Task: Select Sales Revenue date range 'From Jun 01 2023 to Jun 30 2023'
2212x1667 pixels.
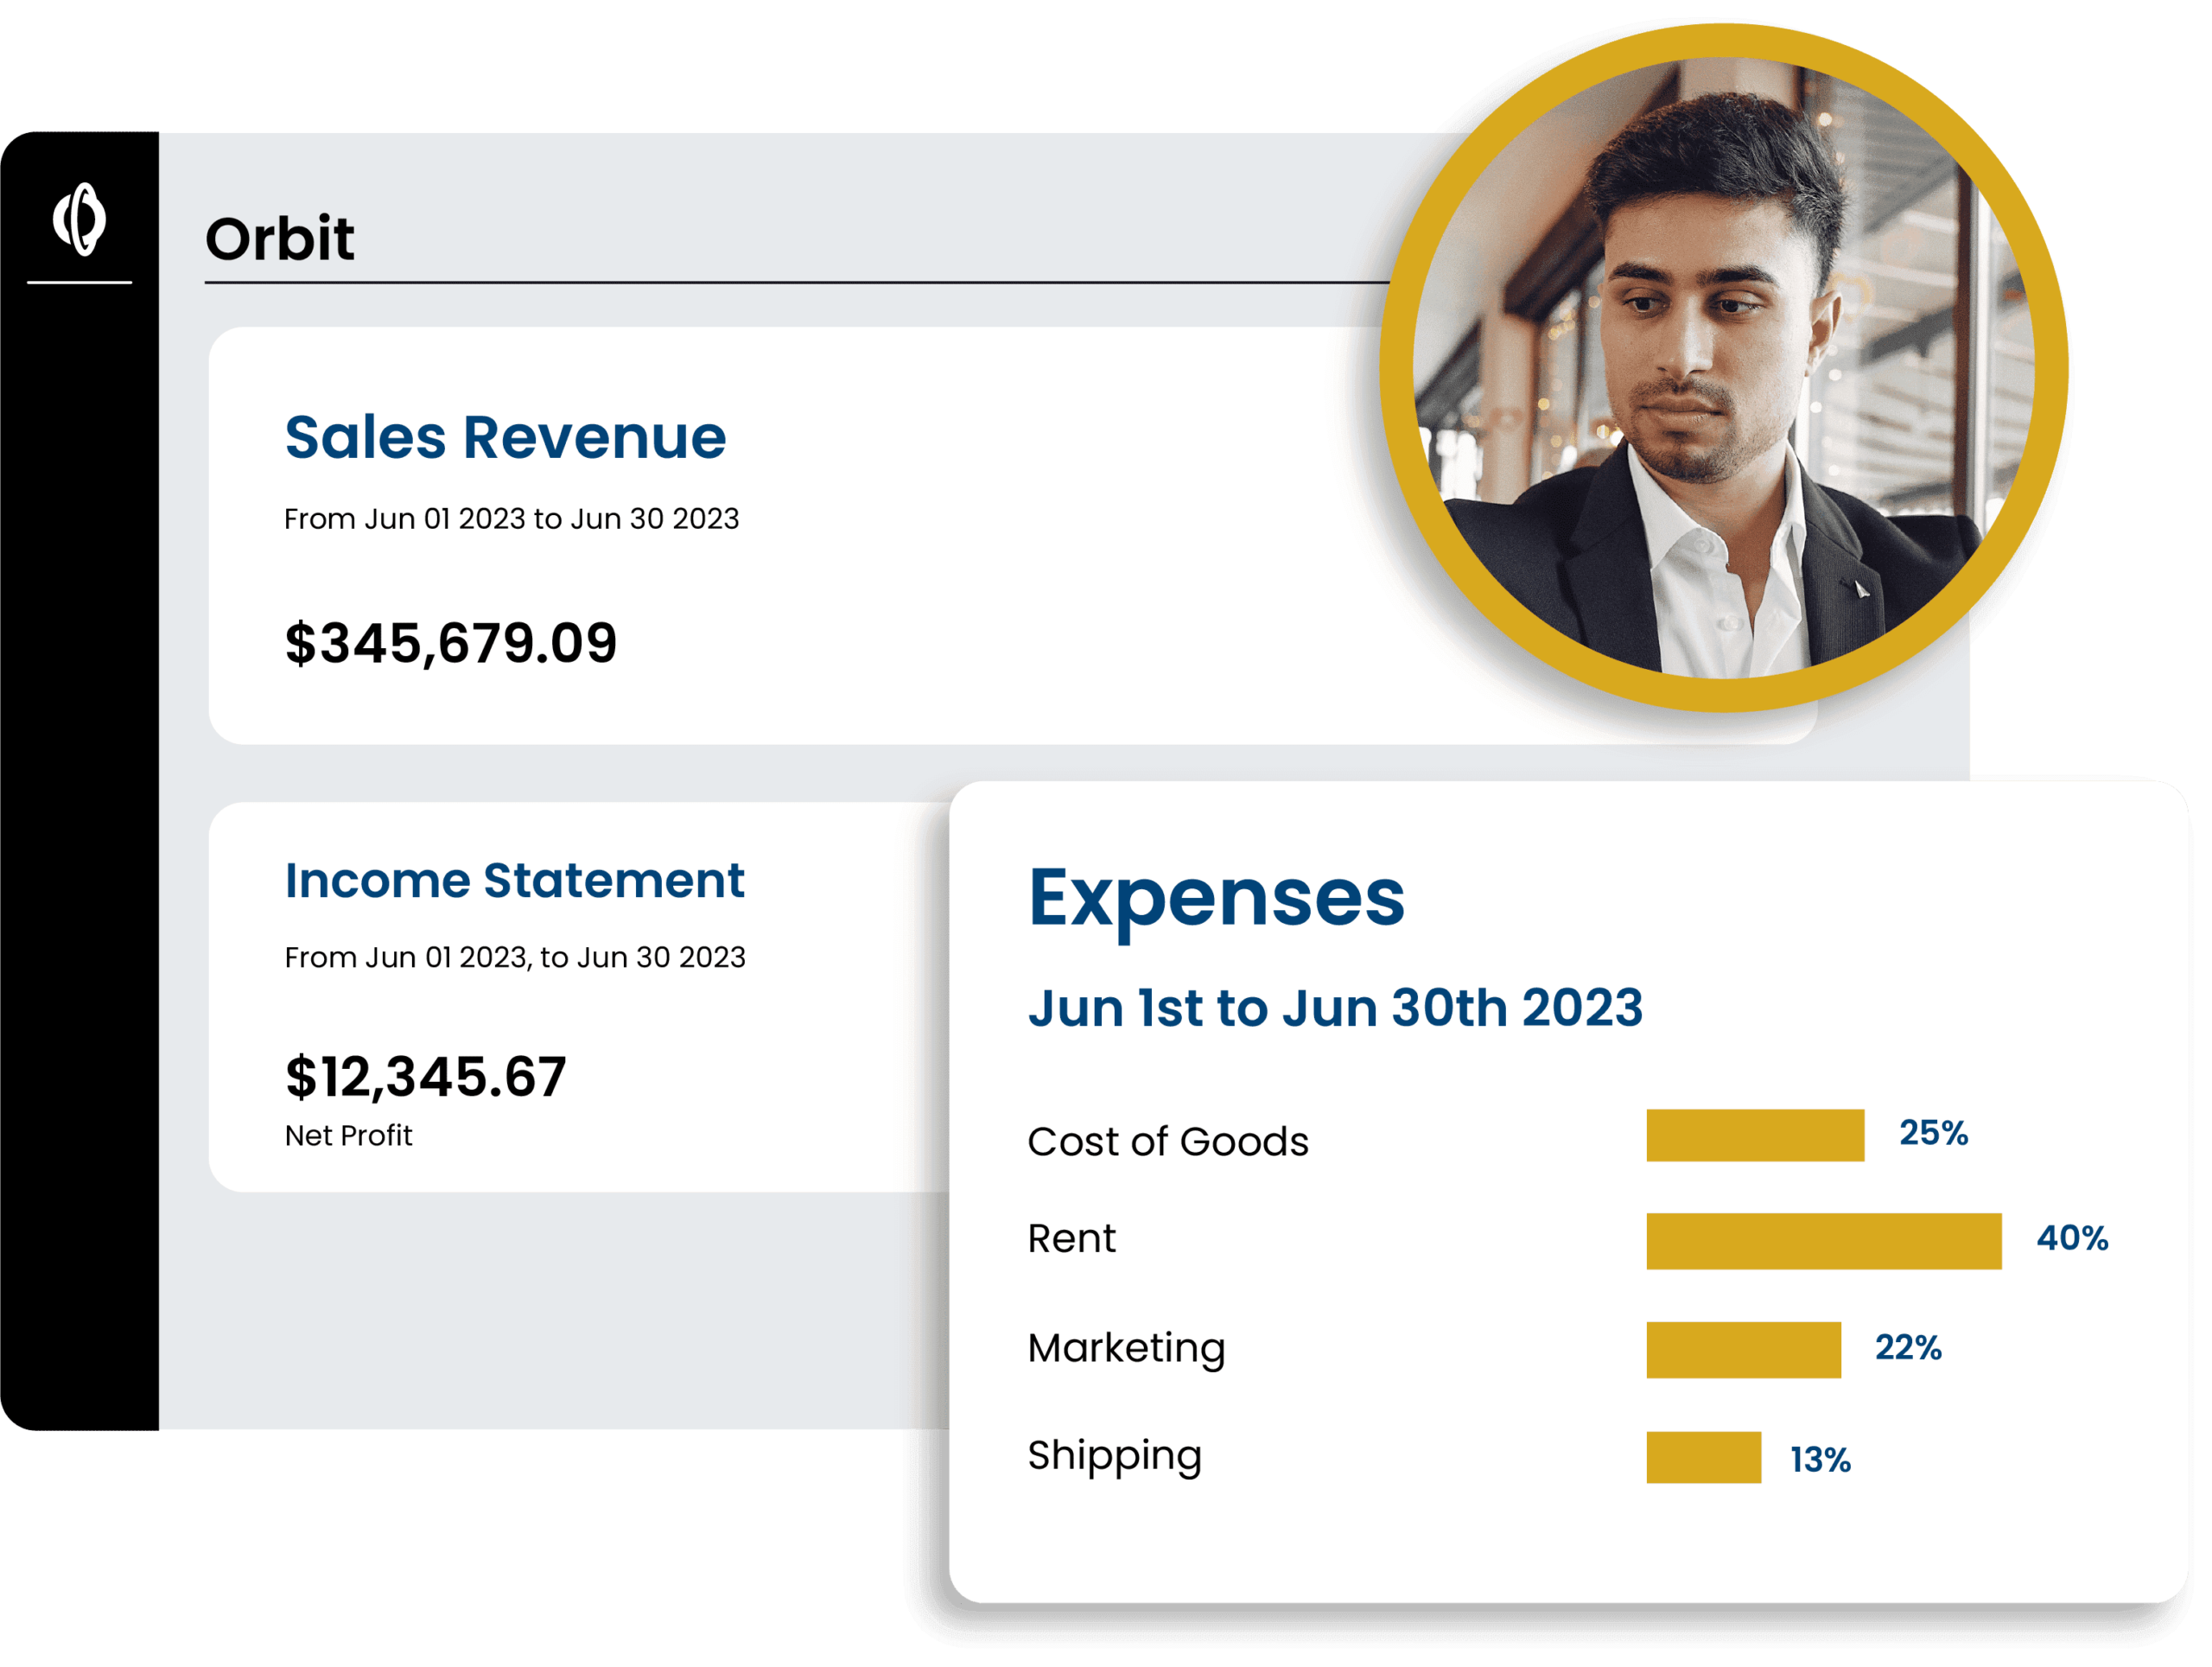Action: click(511, 518)
